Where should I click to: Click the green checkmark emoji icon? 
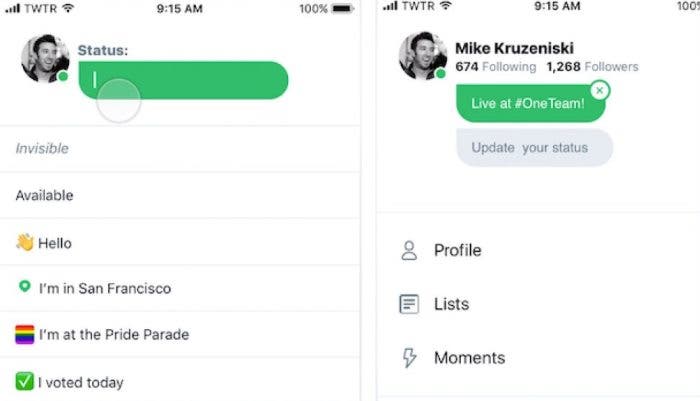coord(24,382)
